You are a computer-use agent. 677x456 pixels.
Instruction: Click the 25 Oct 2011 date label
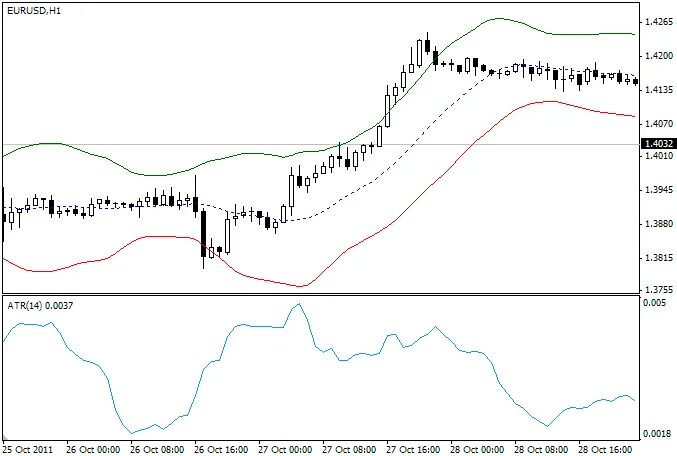click(x=30, y=449)
